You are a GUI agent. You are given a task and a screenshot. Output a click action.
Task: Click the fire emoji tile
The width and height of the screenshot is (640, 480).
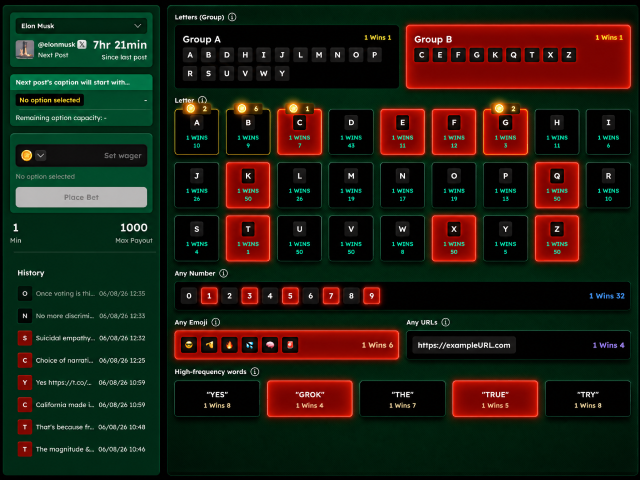coord(229,345)
